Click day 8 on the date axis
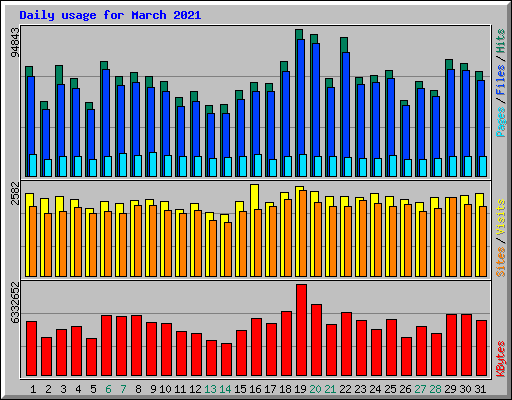This screenshot has height=400, width=512. [138, 389]
